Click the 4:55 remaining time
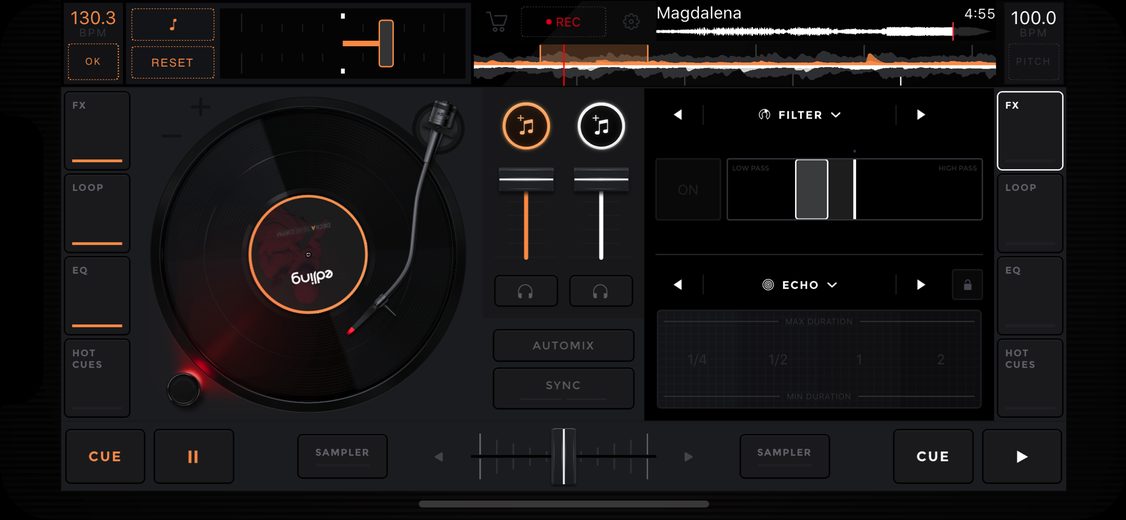Image resolution: width=1126 pixels, height=520 pixels. point(980,14)
